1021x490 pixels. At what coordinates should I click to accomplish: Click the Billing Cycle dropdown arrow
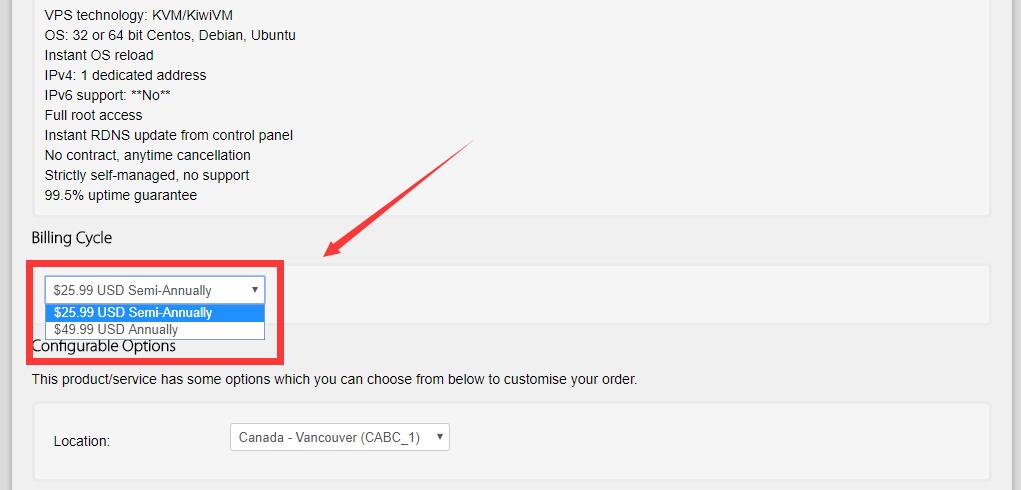(x=255, y=290)
